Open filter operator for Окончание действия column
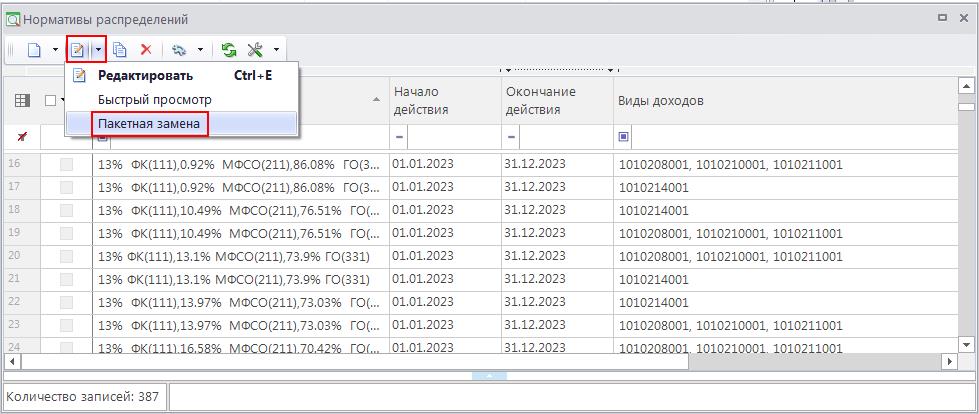The width and height of the screenshot is (979, 414). (511, 137)
